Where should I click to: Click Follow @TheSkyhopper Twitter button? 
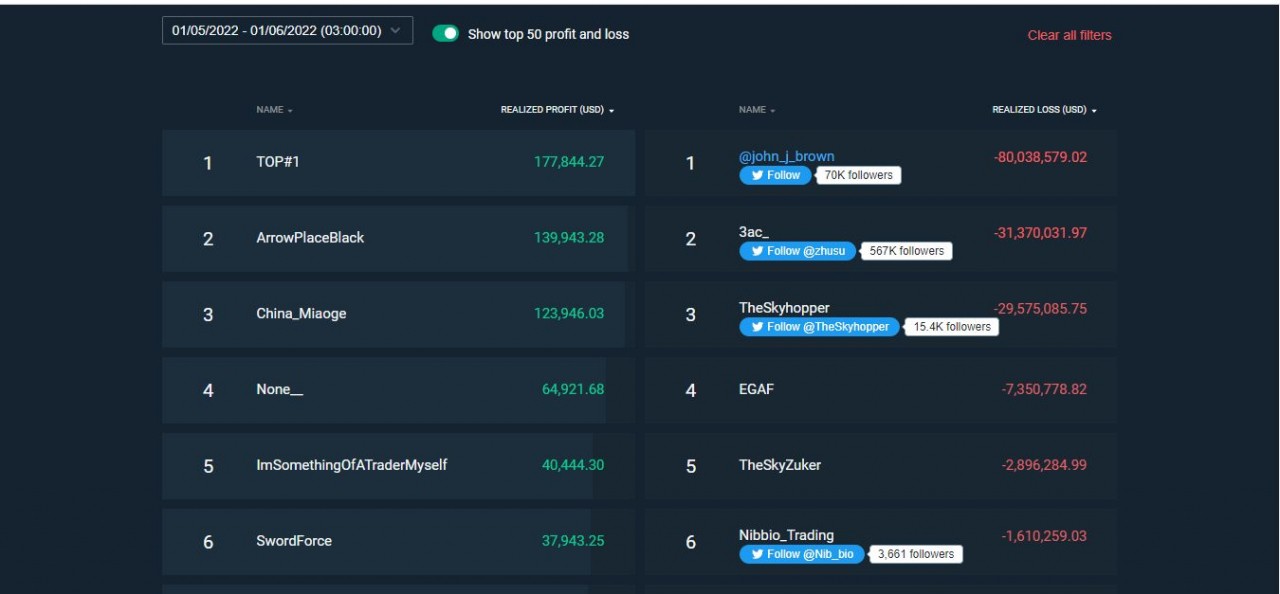click(819, 327)
